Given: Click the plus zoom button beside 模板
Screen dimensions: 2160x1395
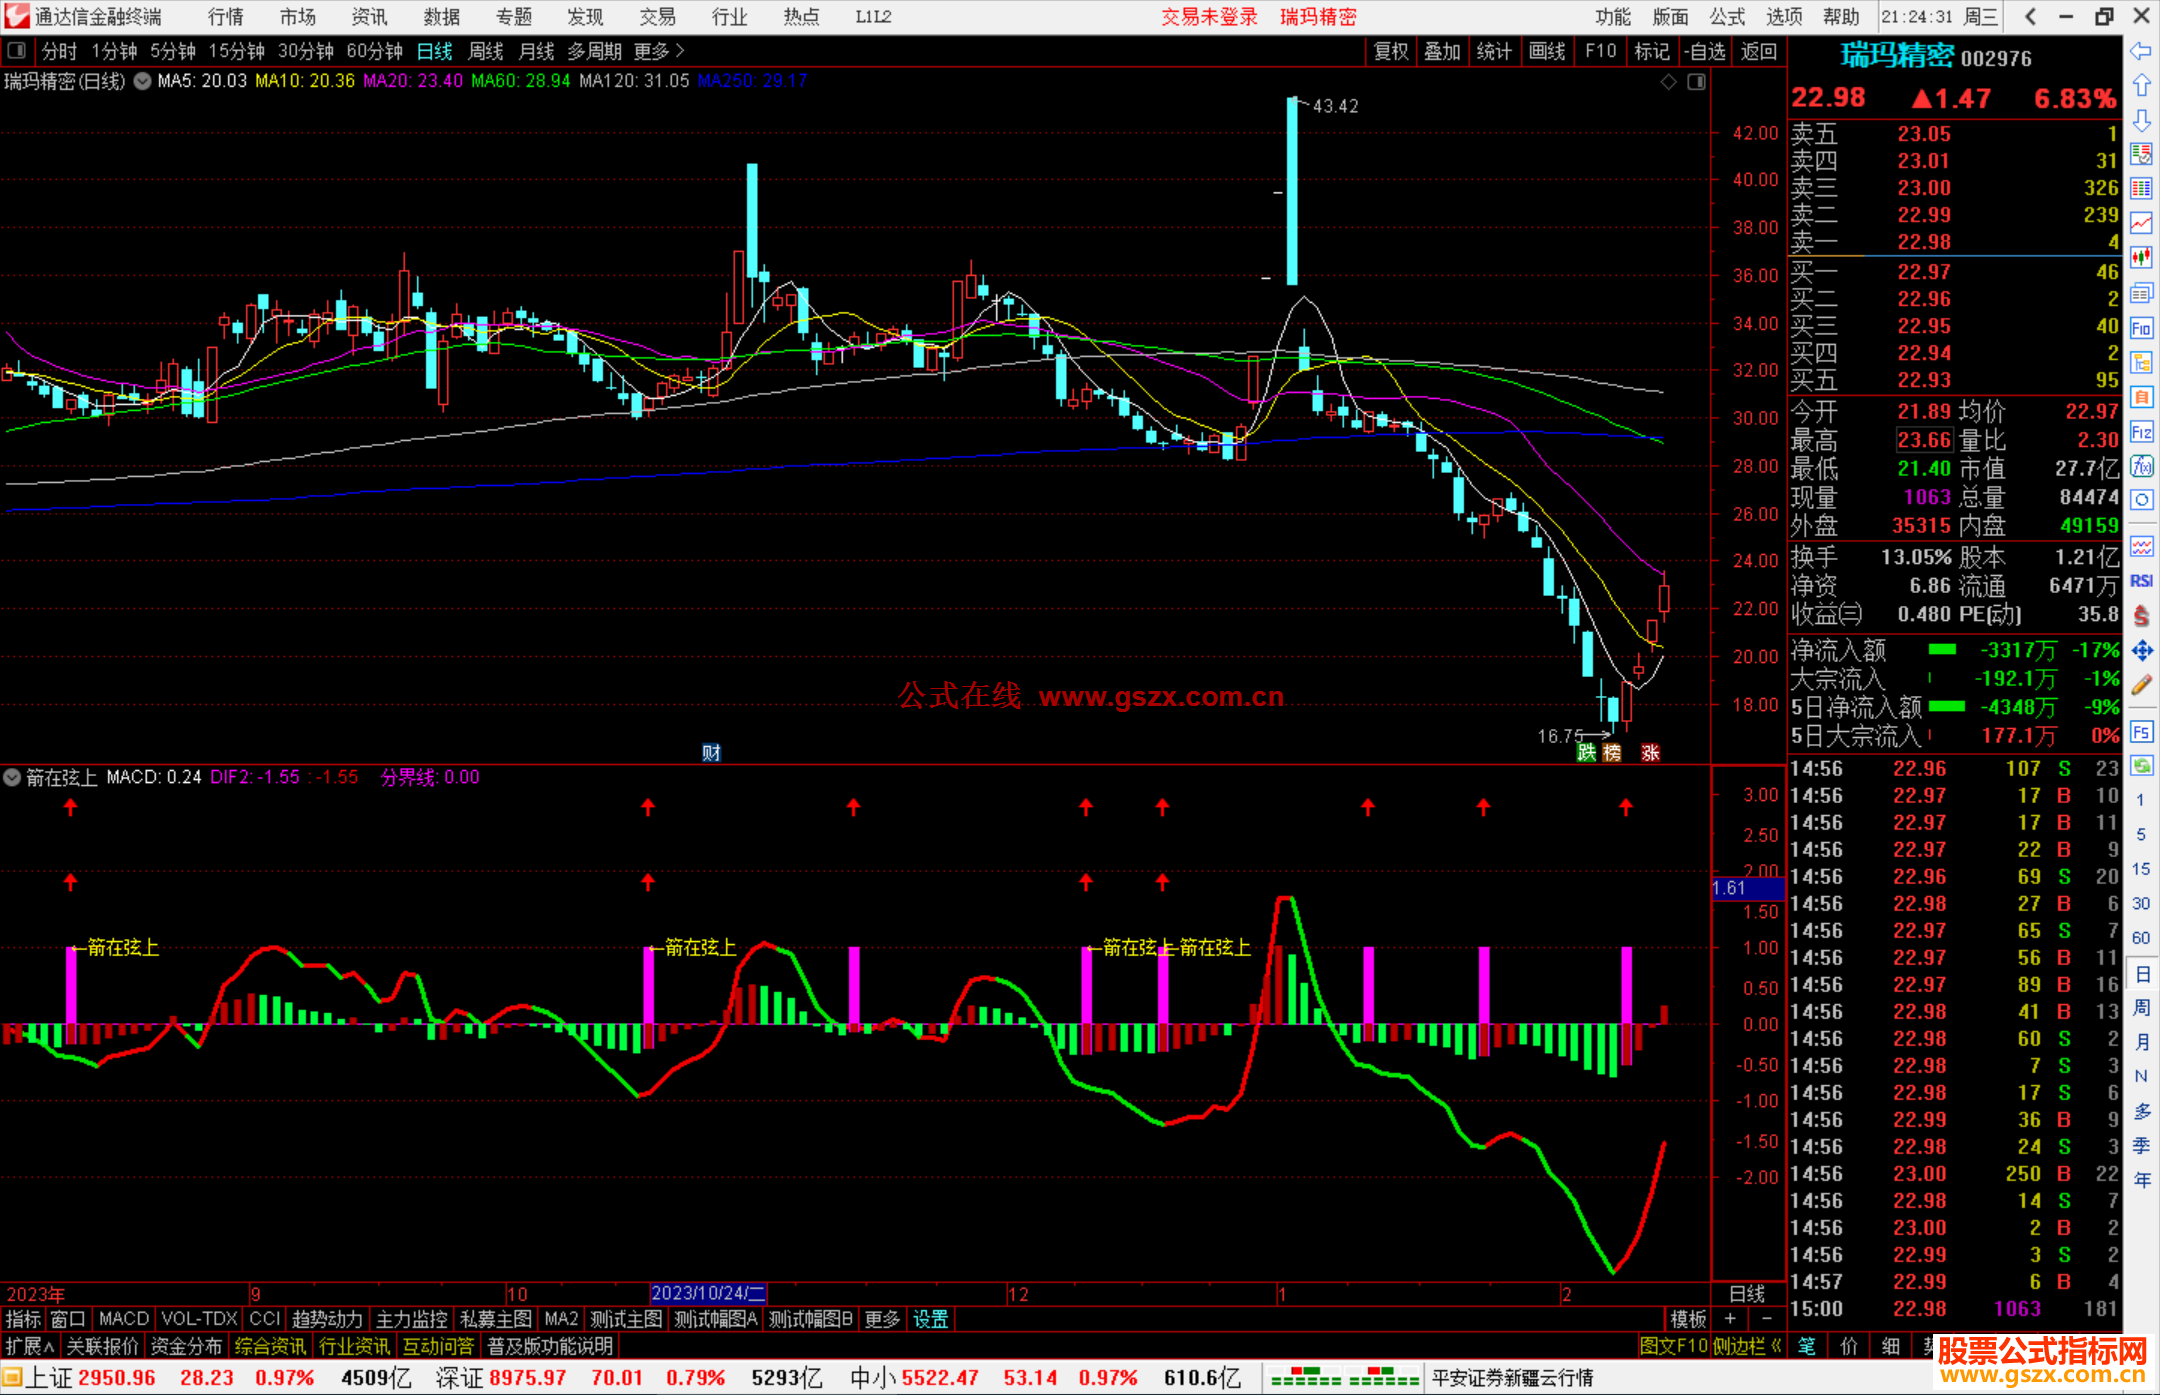Looking at the screenshot, I should [1731, 1319].
